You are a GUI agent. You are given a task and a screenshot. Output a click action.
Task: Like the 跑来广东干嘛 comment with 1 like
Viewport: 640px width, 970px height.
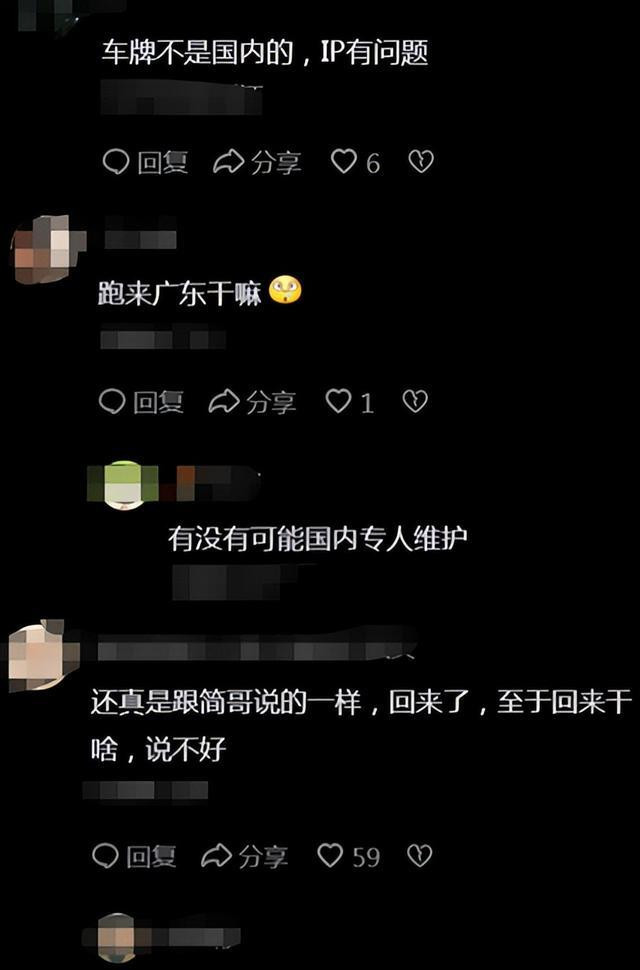[339, 401]
